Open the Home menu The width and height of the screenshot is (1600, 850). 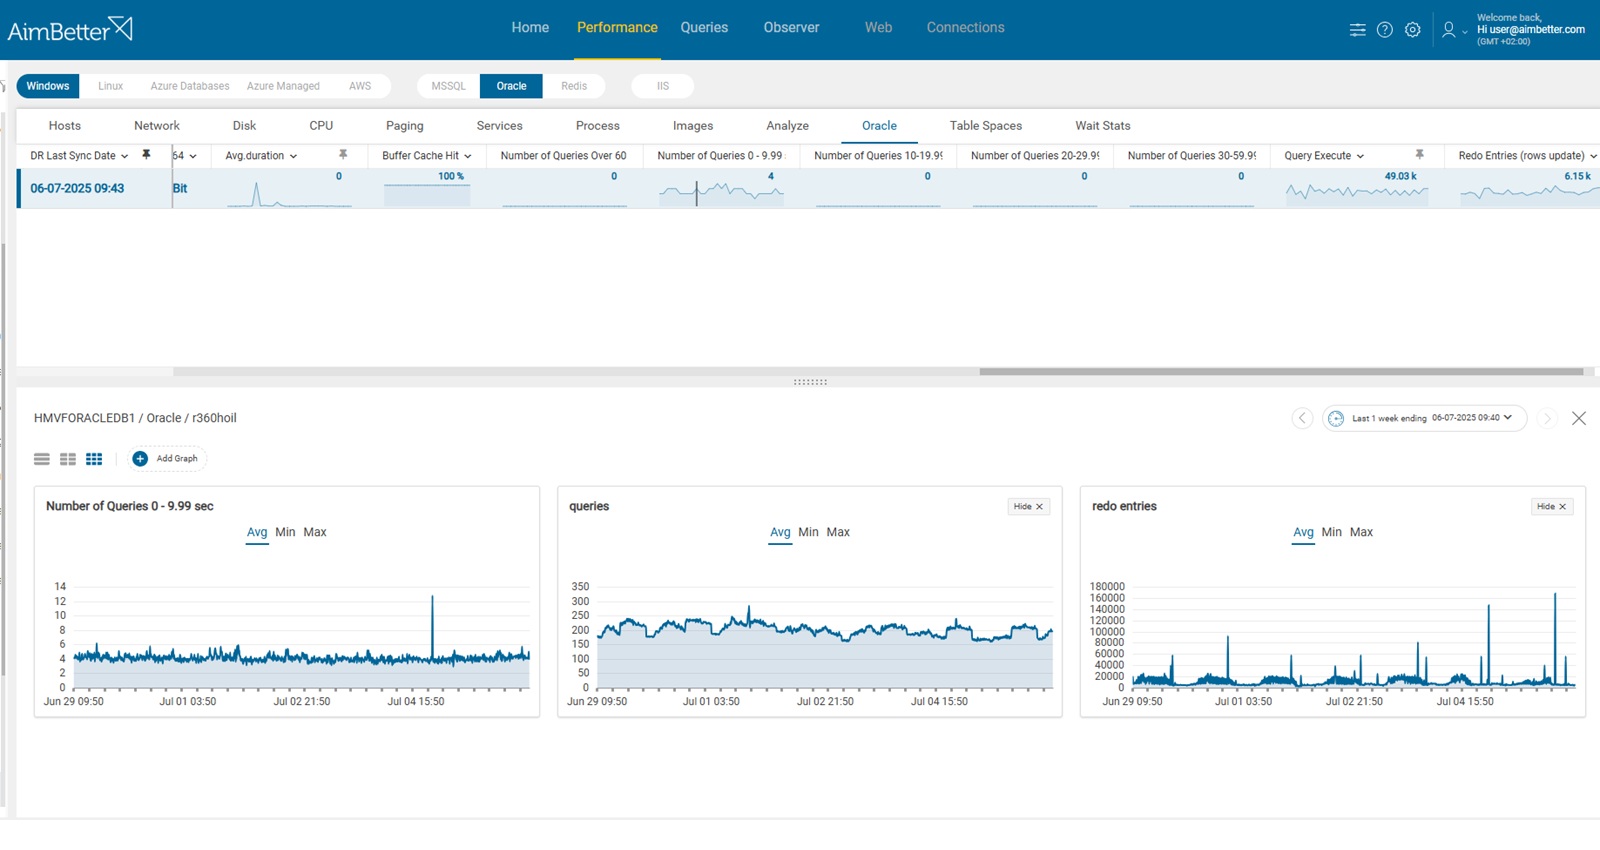click(530, 28)
